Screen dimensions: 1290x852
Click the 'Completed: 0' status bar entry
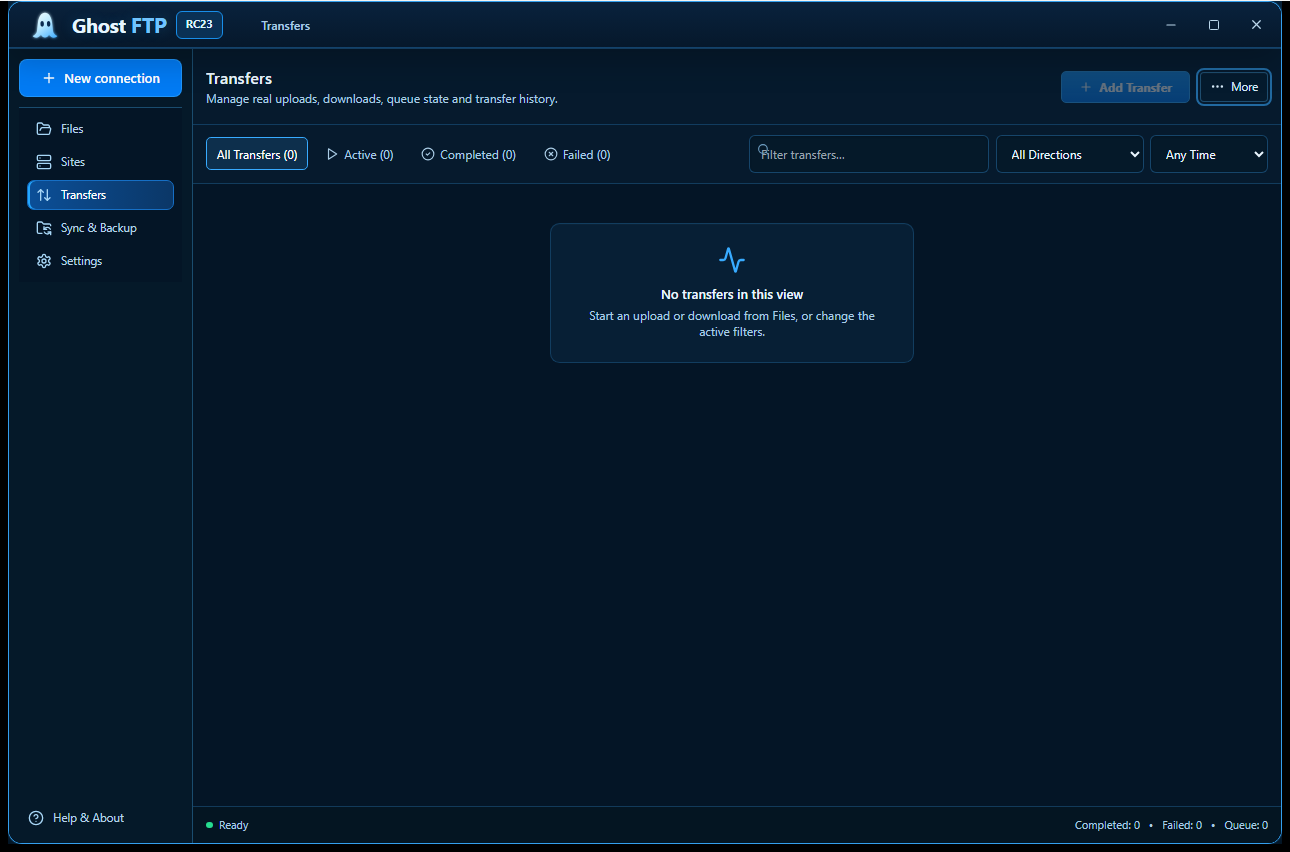tap(1107, 825)
